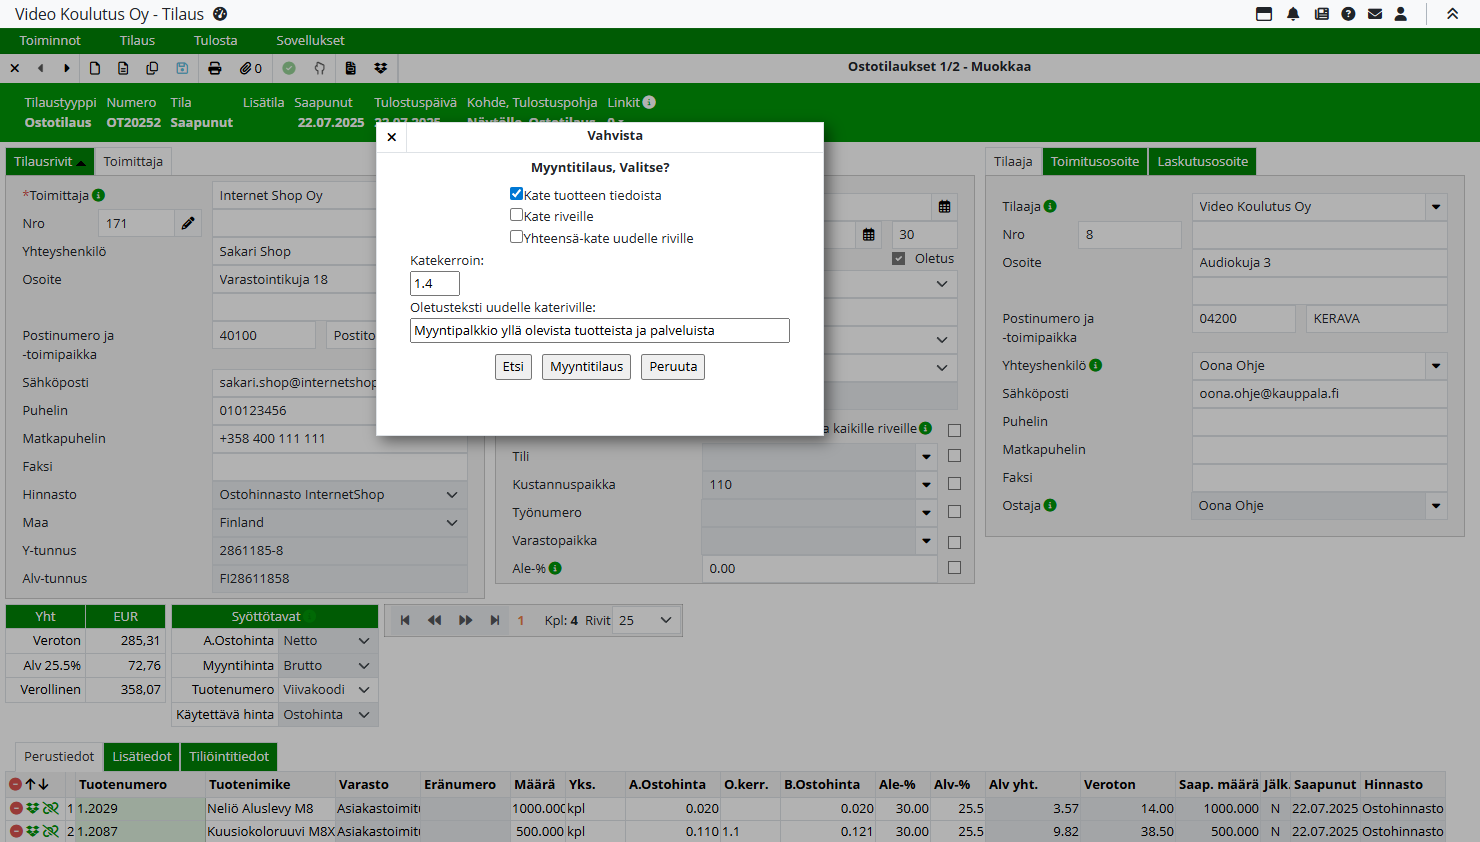1480x842 pixels.
Task: Tick 'Yhteensä-kate uudelle riville' checkbox
Action: pos(516,237)
